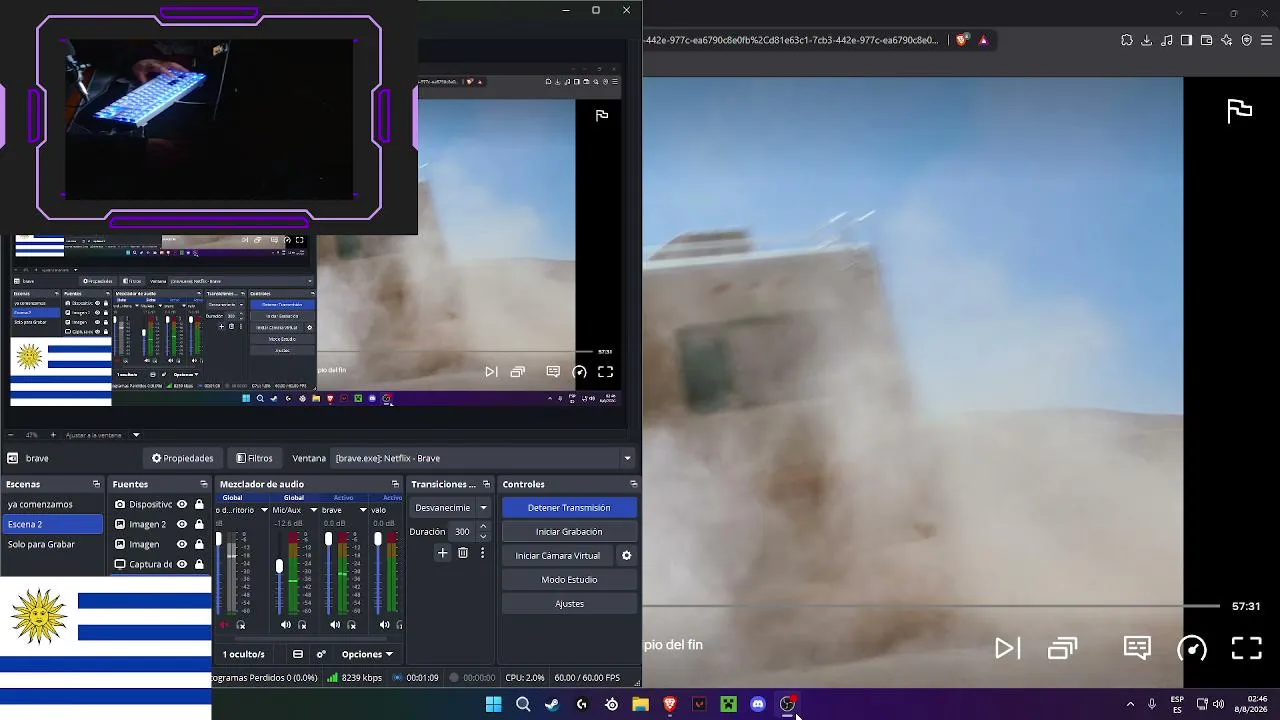Viewport: 1280px width, 720px height.
Task: Toggle lock on the Captura de source
Action: point(199,564)
